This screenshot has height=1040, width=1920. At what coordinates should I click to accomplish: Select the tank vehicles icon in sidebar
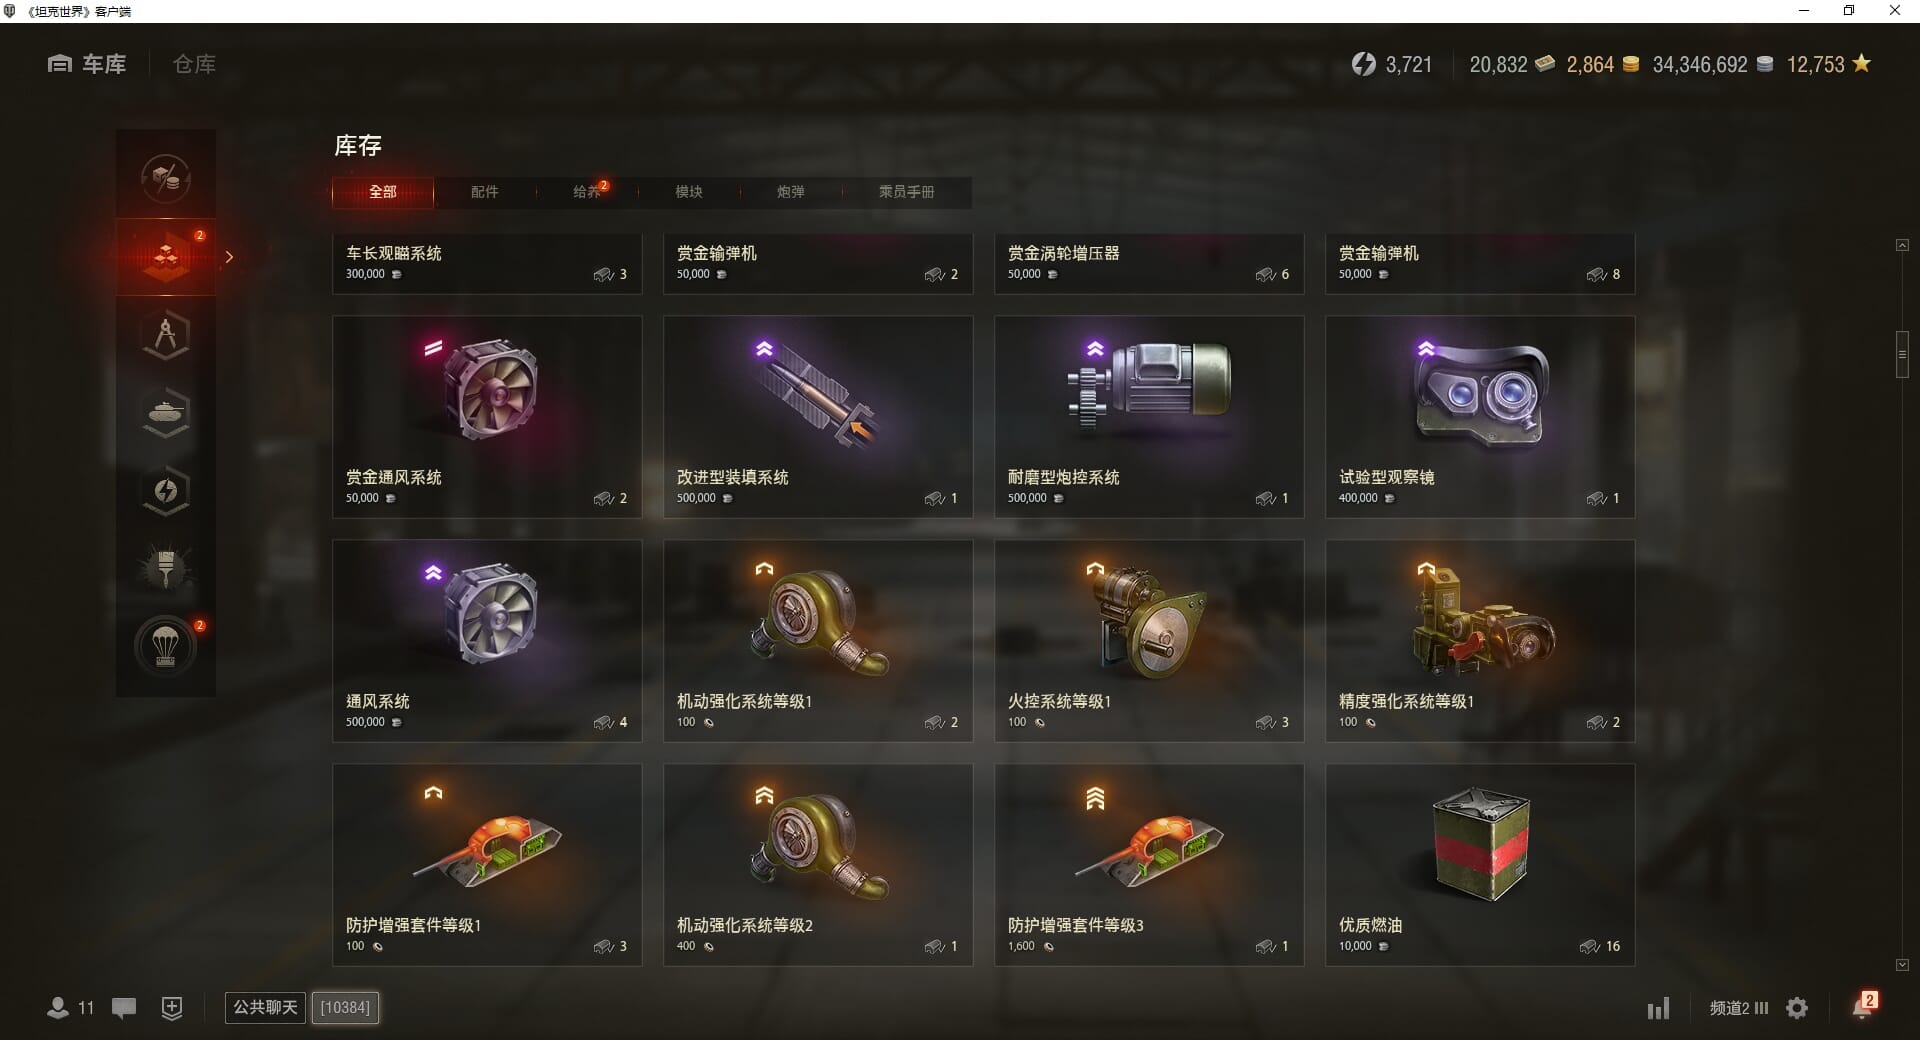click(166, 412)
